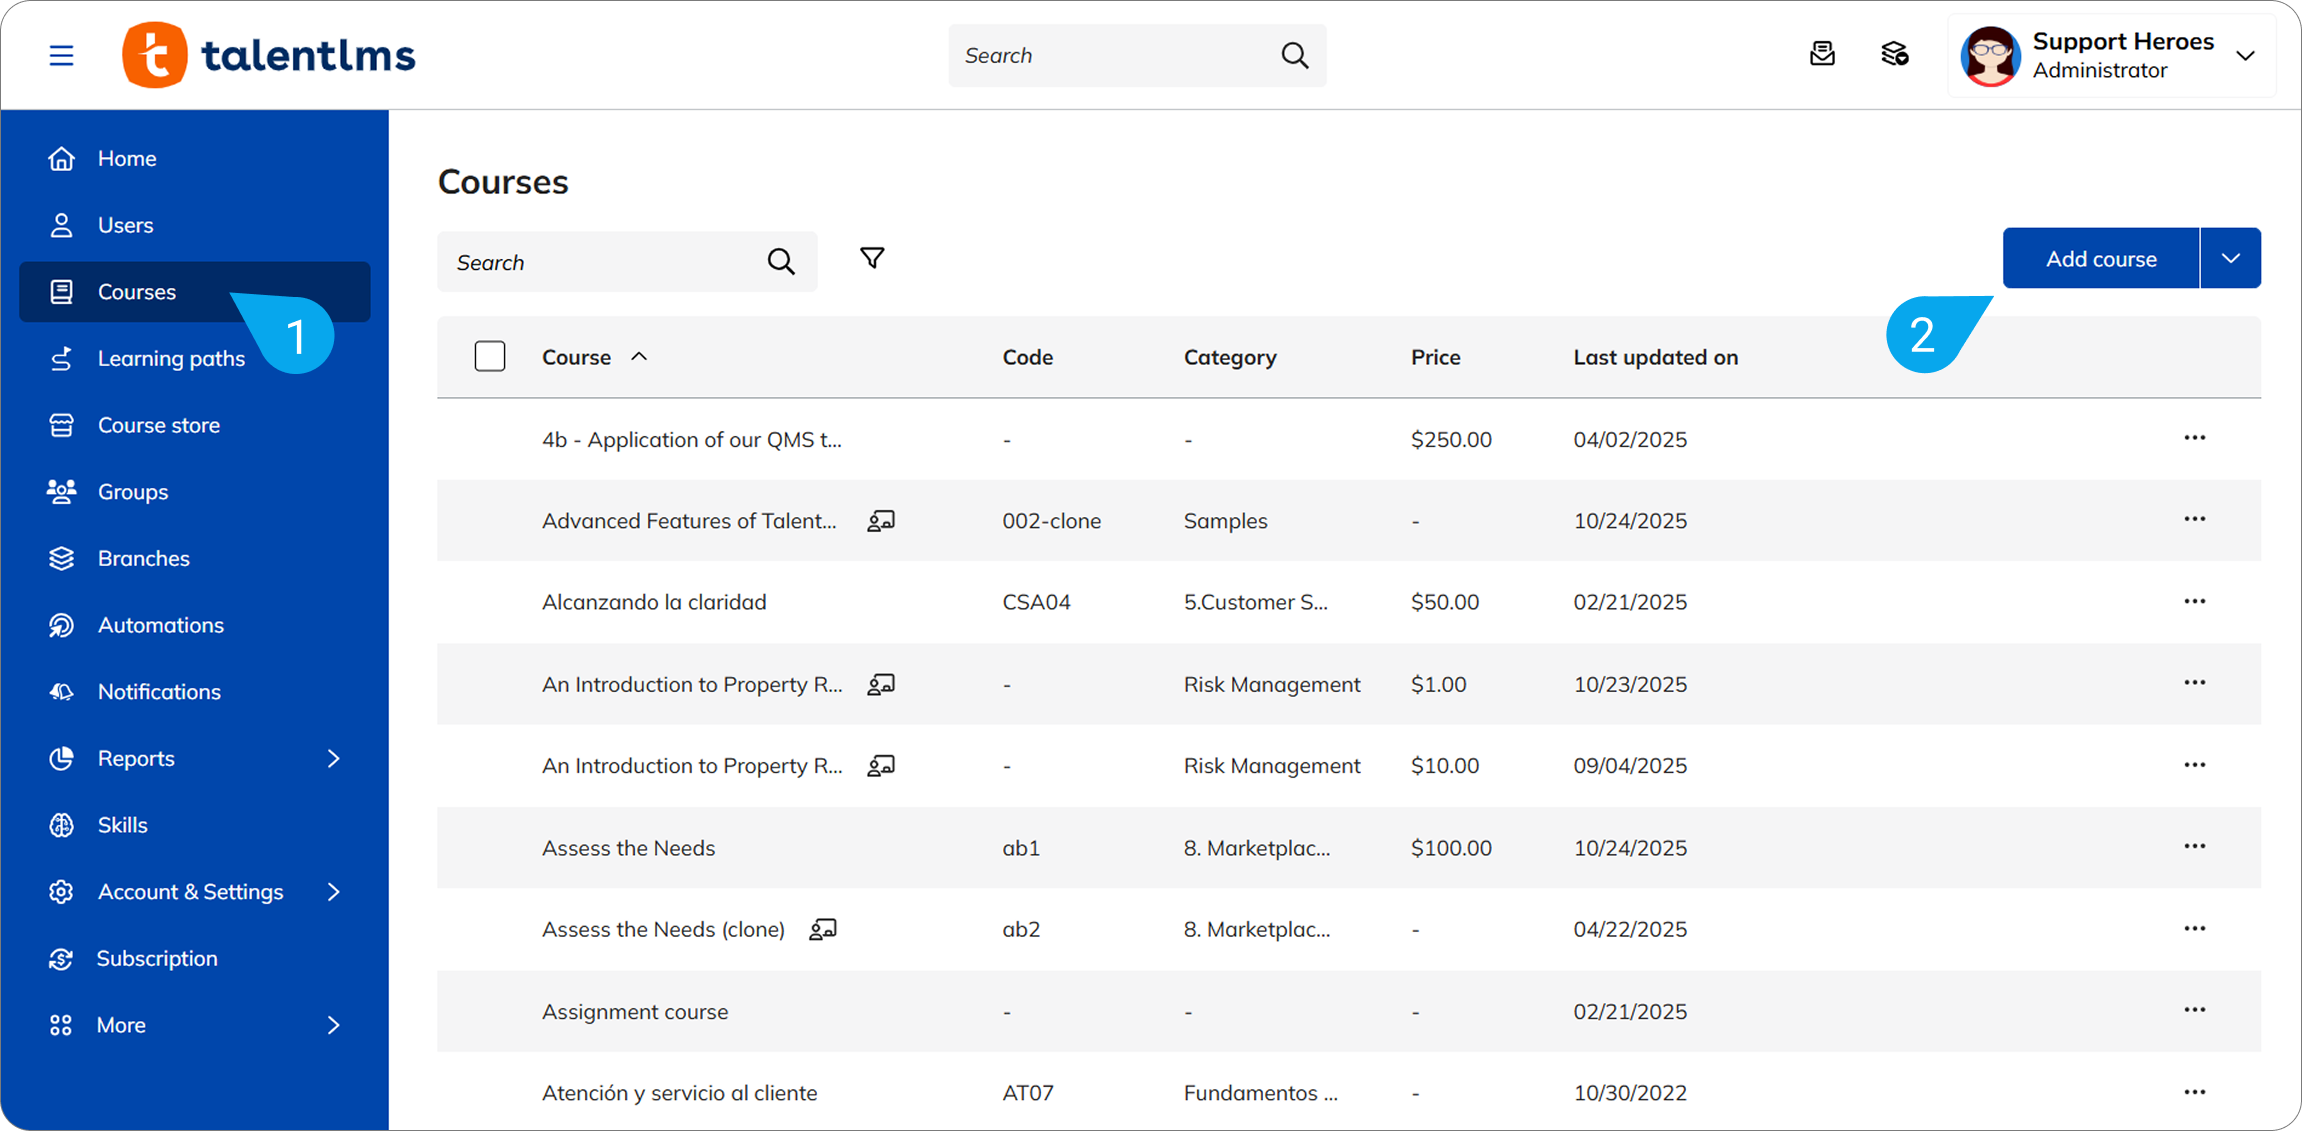The image size is (2302, 1131).
Task: Click the layers check icon in header
Action: tap(1894, 54)
